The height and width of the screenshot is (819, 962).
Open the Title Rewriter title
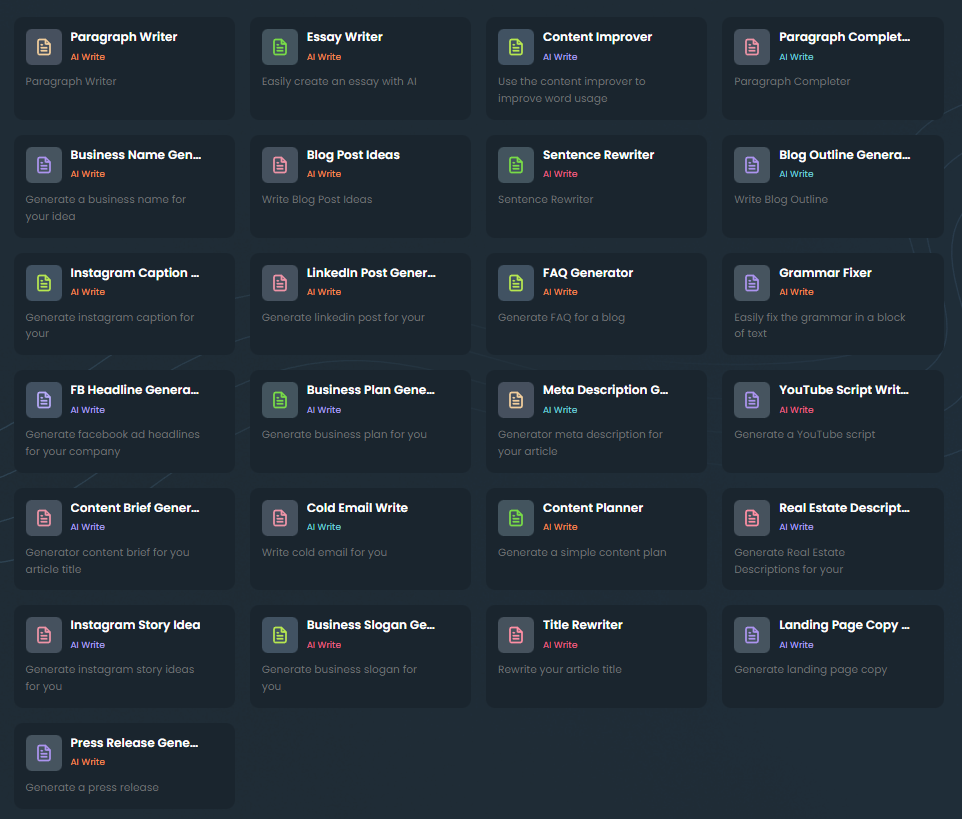click(x=582, y=625)
